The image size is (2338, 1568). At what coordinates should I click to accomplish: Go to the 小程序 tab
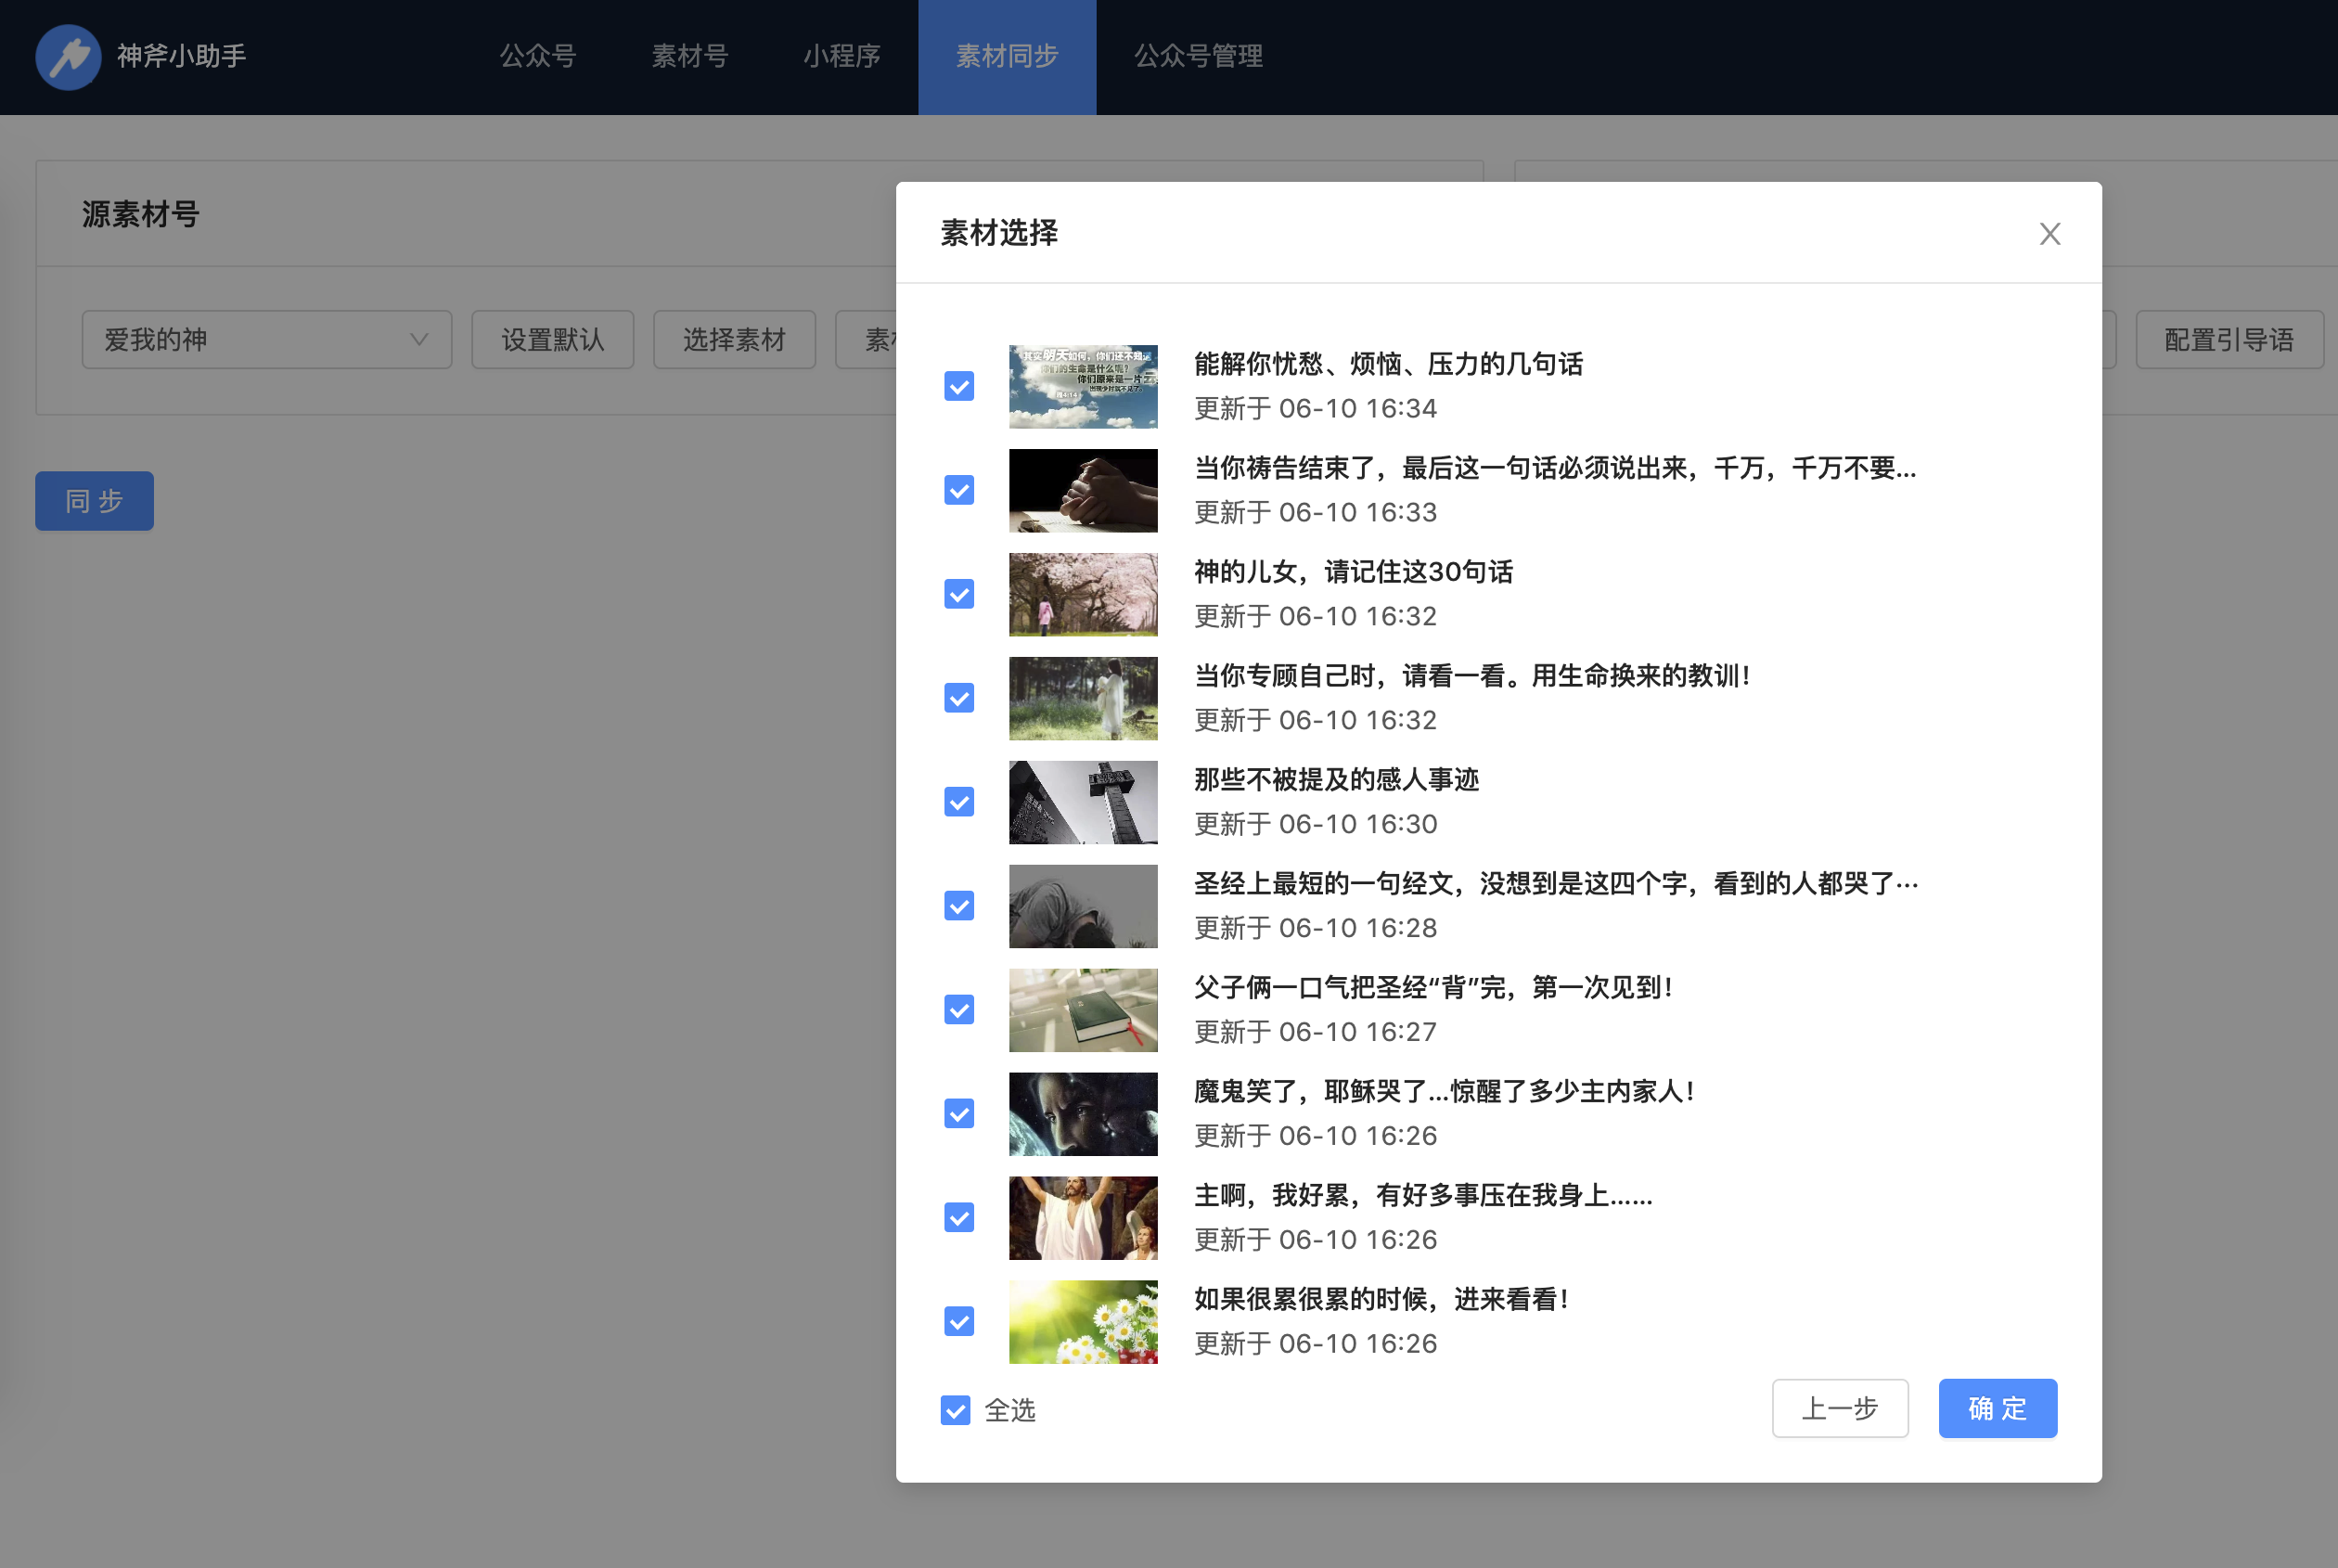coord(842,57)
